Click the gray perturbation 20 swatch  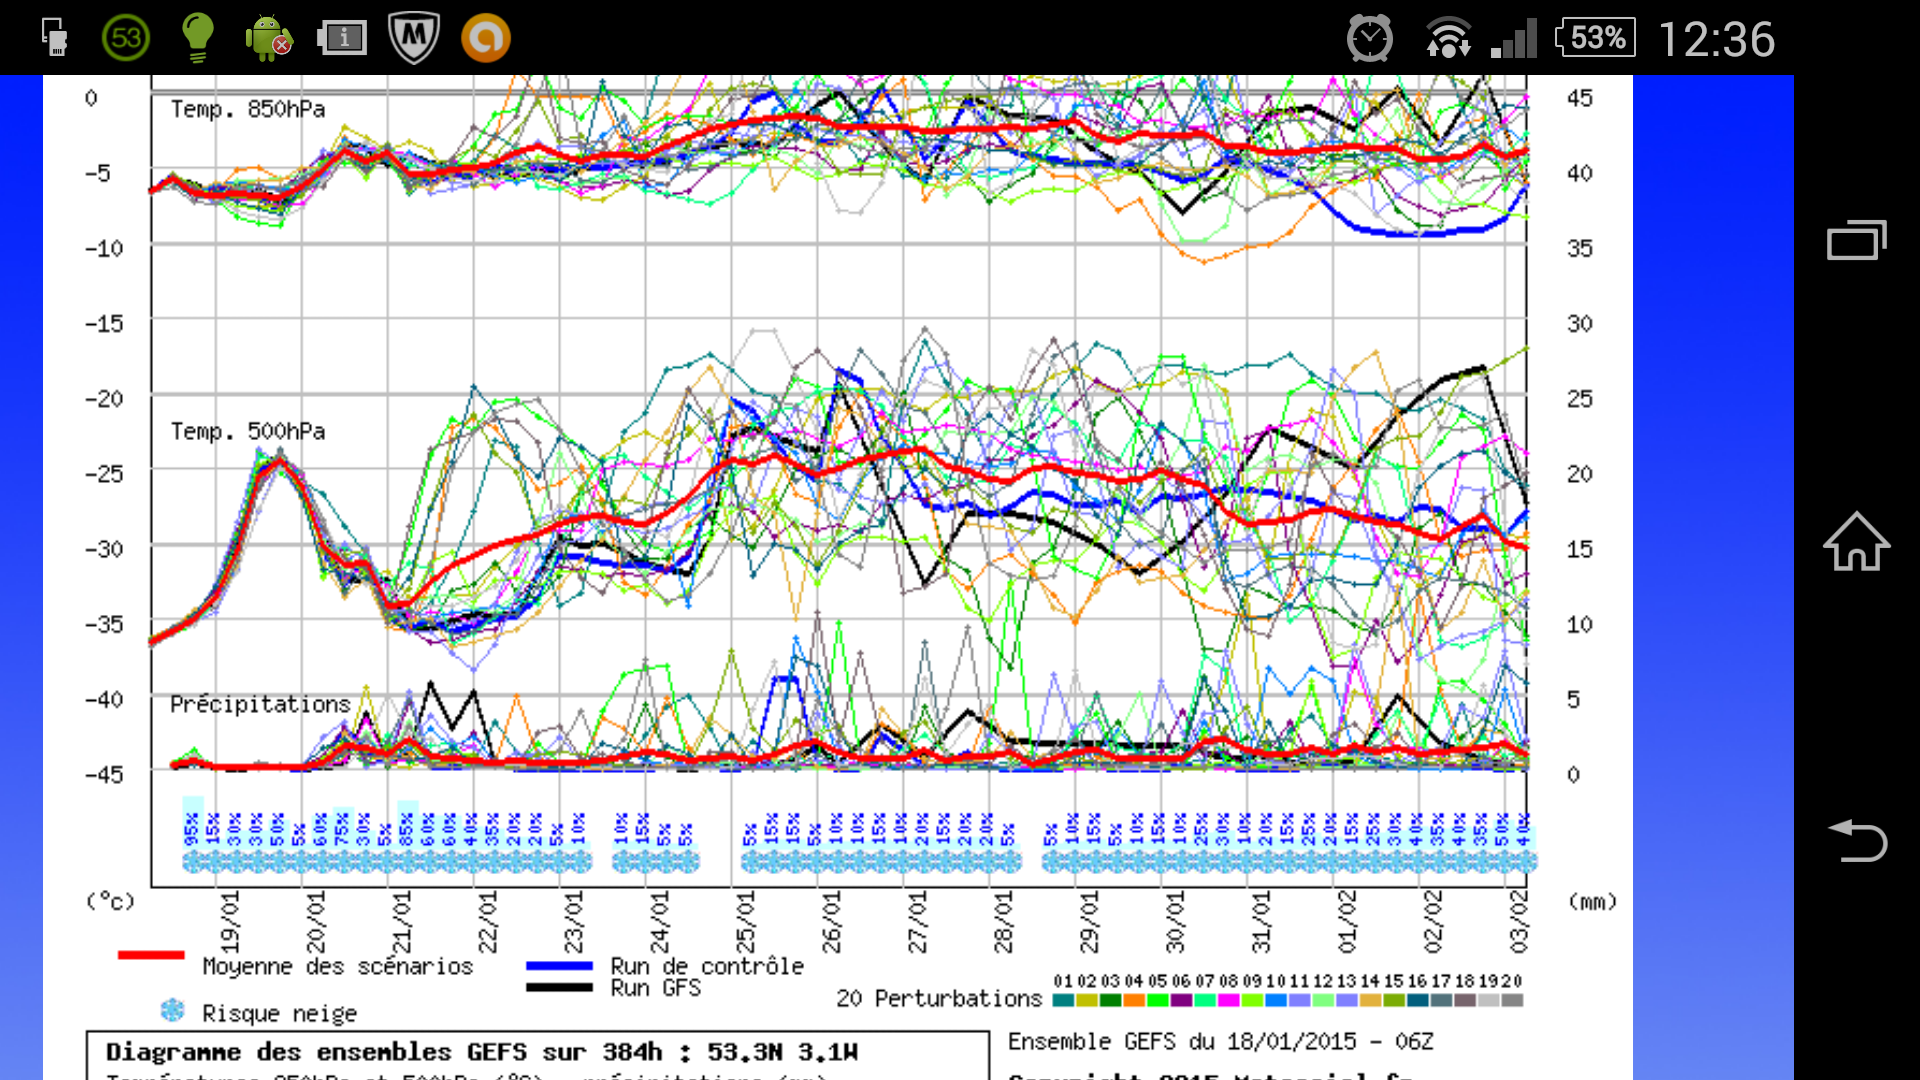pos(1512,1000)
